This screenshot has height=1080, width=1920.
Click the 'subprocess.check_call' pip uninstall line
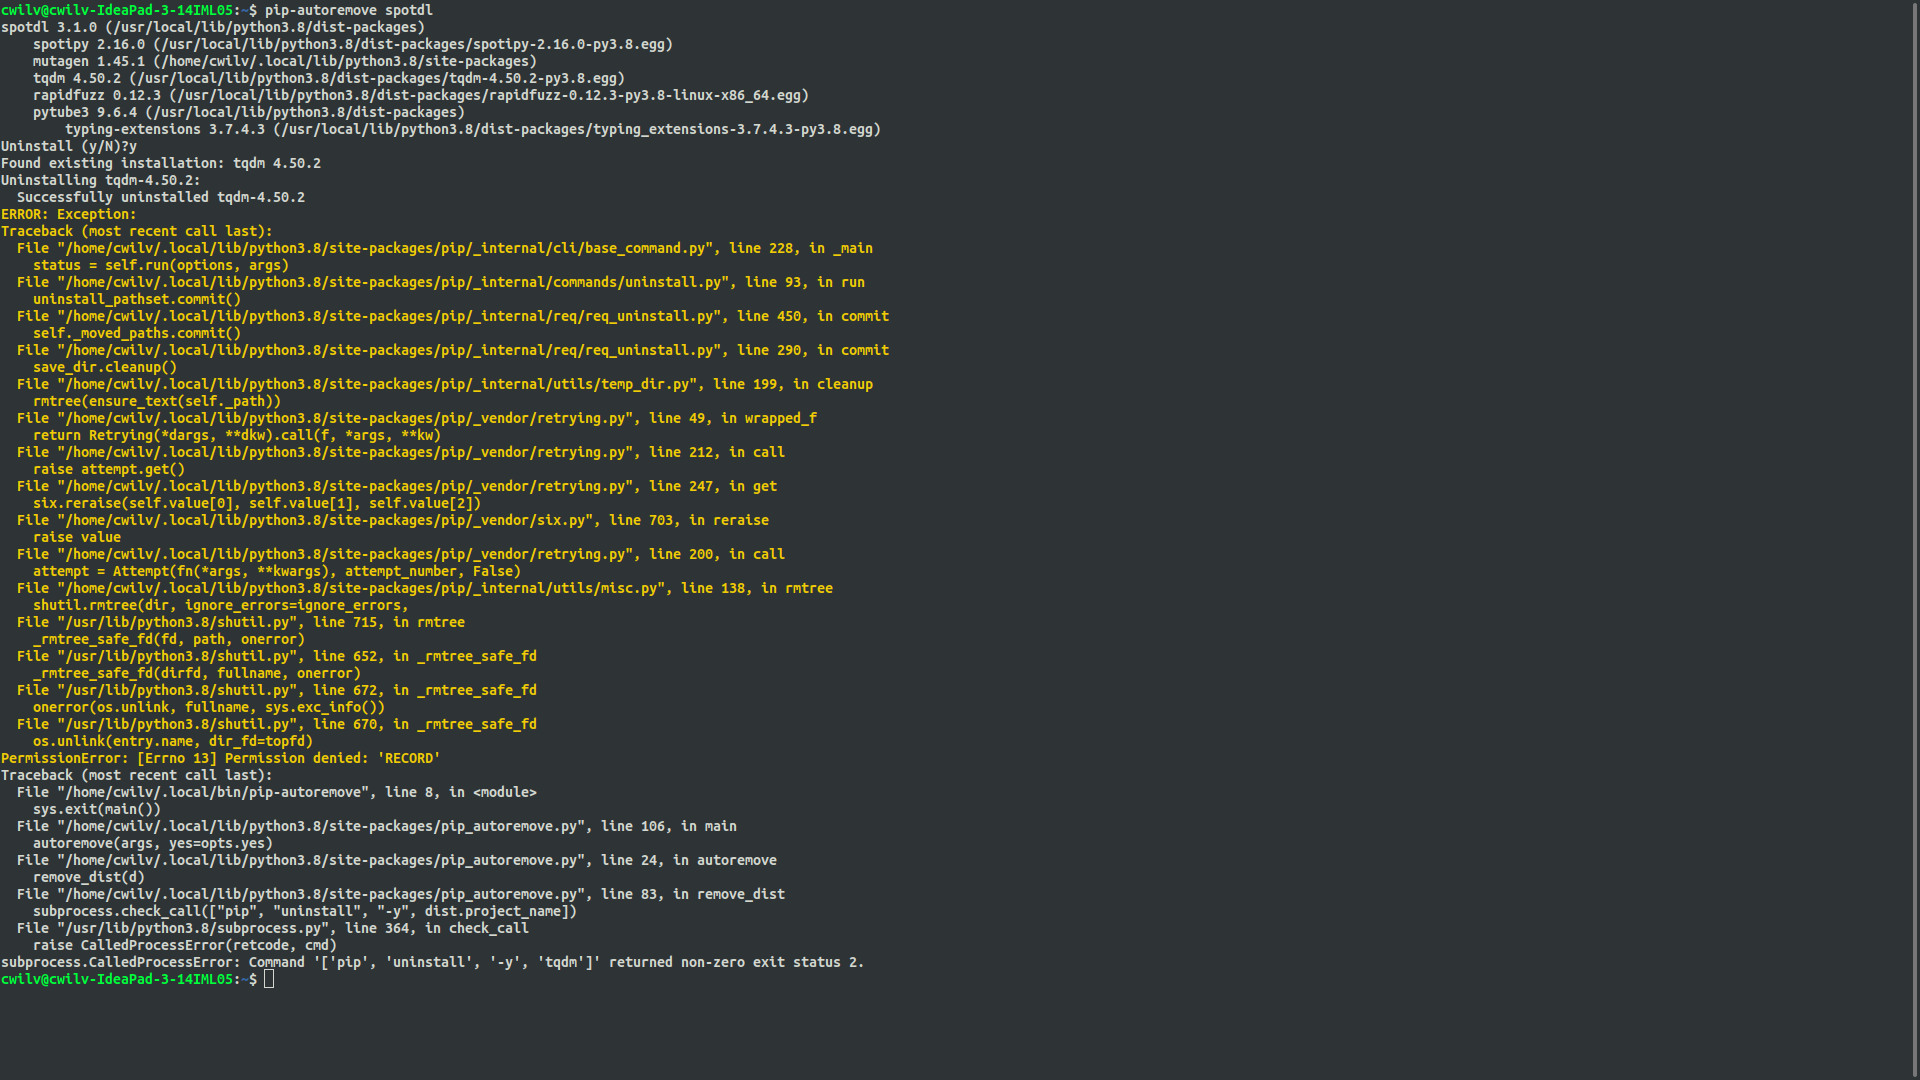click(x=304, y=911)
